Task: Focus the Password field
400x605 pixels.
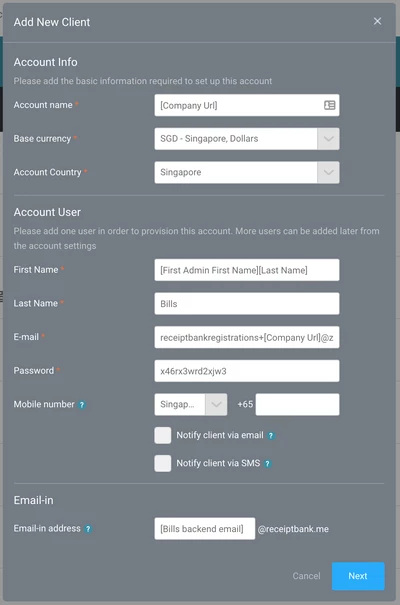Action: pos(247,371)
